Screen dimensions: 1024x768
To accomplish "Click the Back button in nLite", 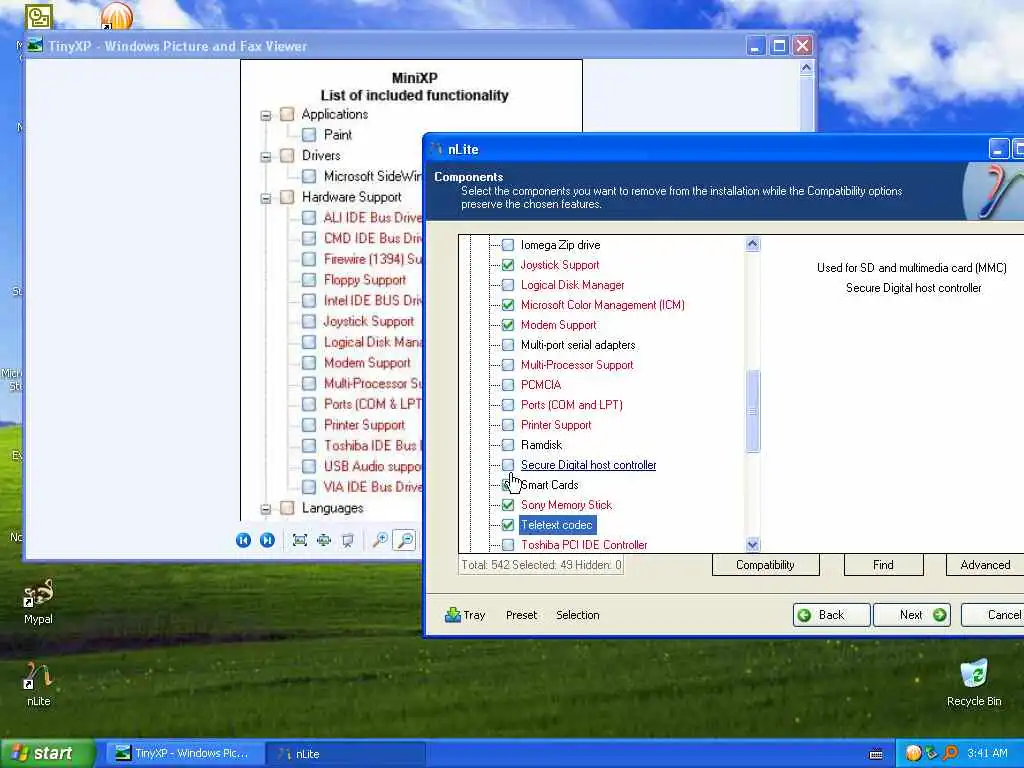I will pos(832,615).
